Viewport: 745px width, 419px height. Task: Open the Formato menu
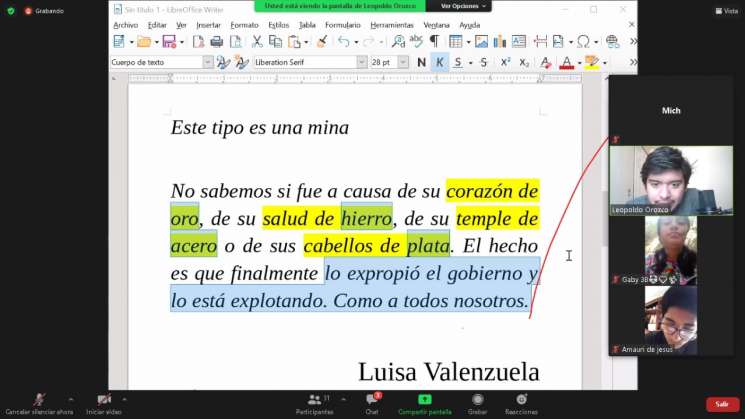tap(244, 25)
